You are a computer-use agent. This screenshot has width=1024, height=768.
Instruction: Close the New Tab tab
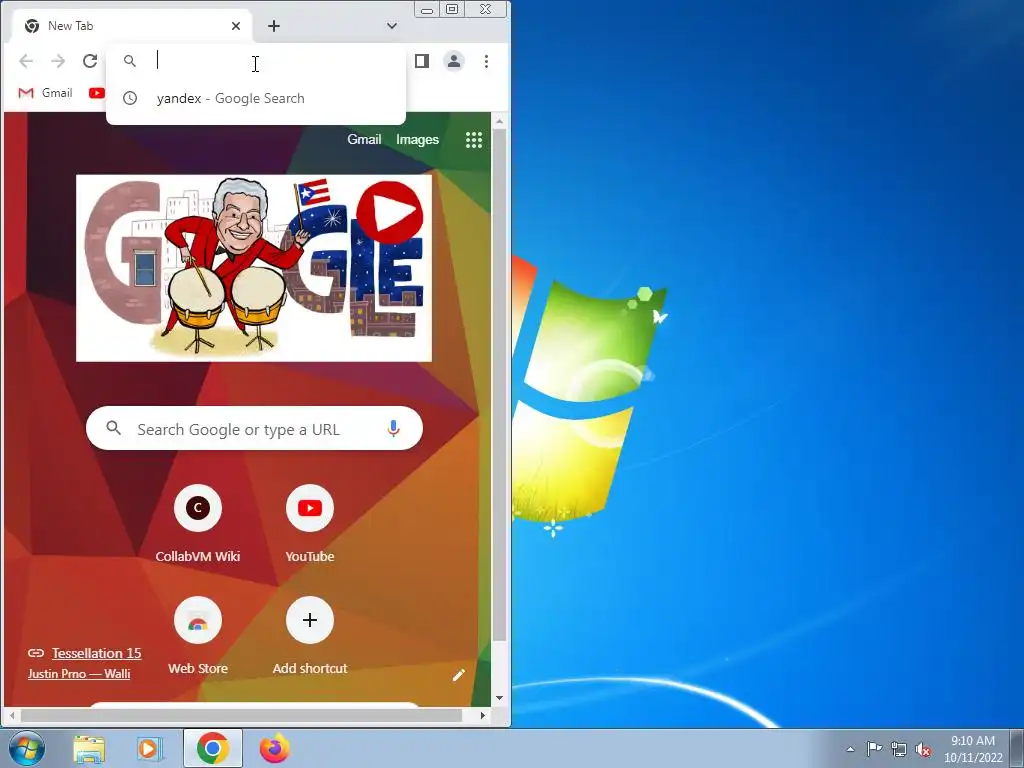pyautogui.click(x=236, y=26)
